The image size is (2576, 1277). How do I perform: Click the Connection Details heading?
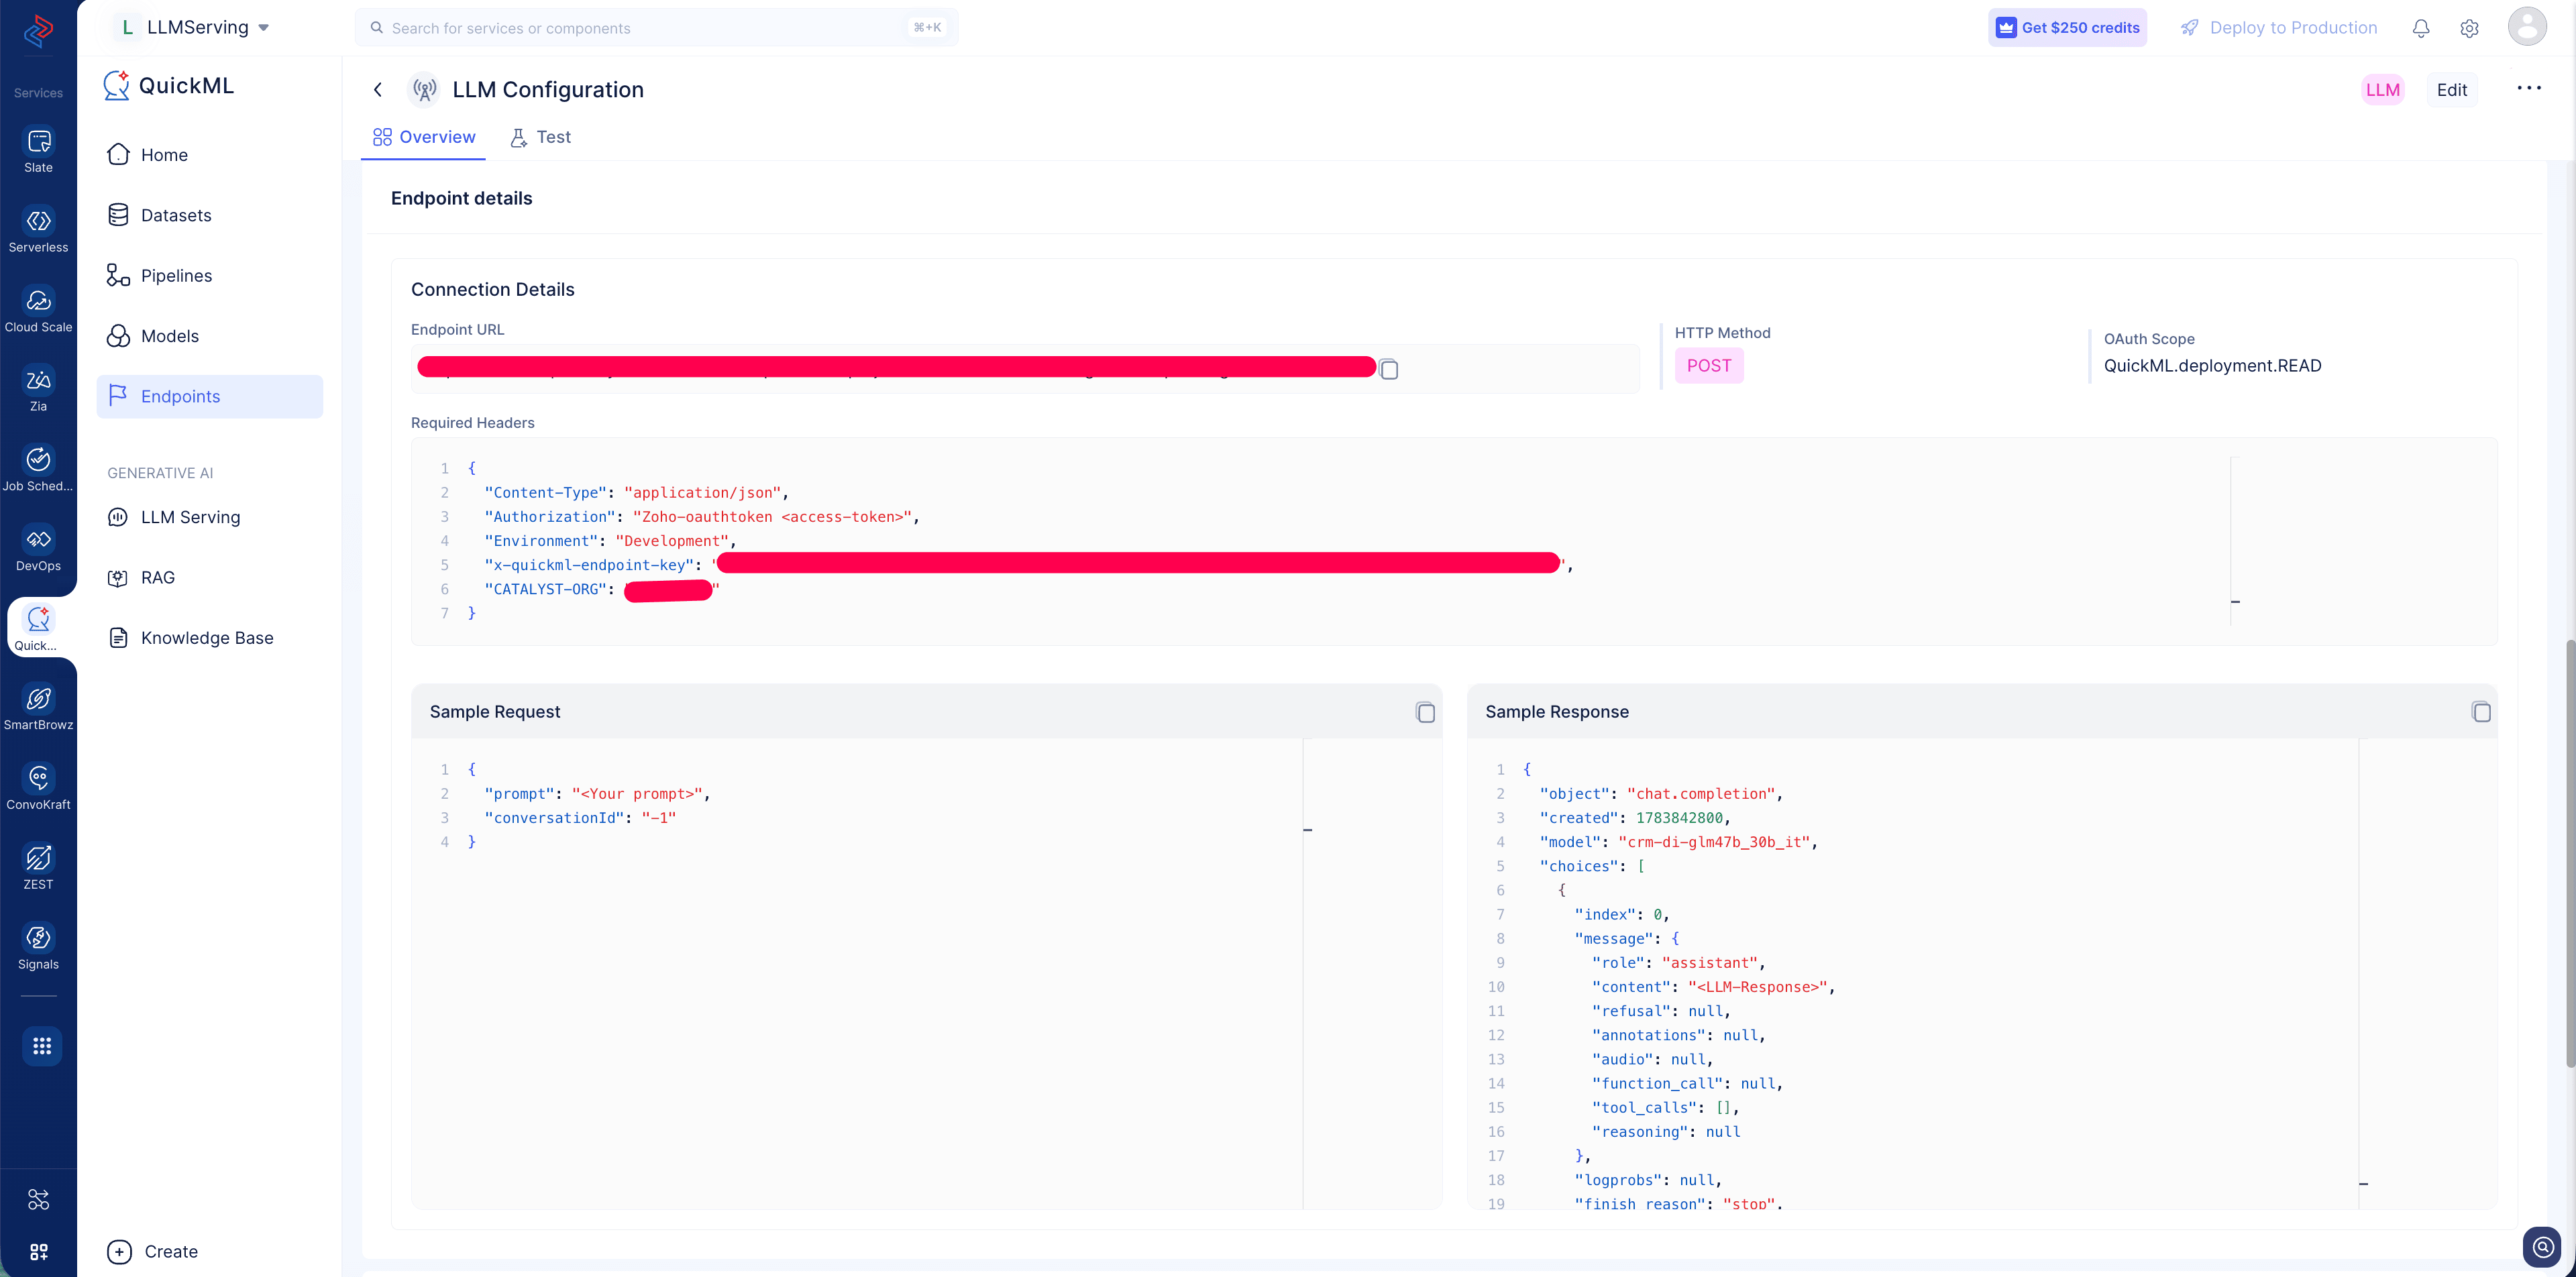click(493, 290)
